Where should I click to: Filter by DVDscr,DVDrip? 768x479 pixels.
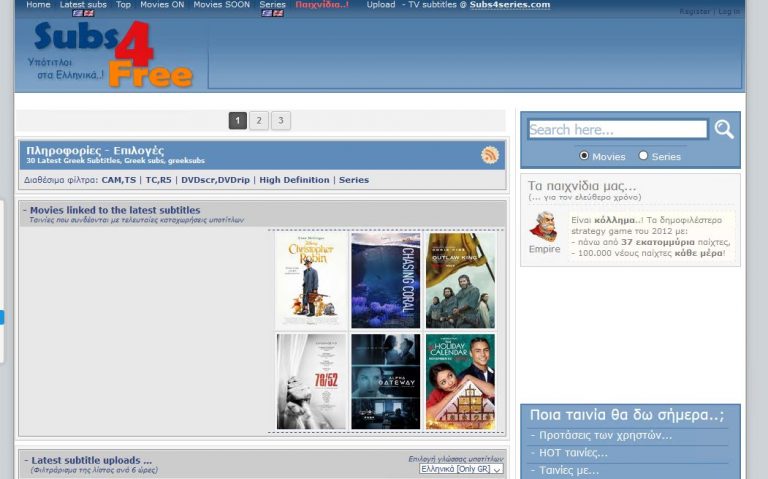tap(216, 180)
